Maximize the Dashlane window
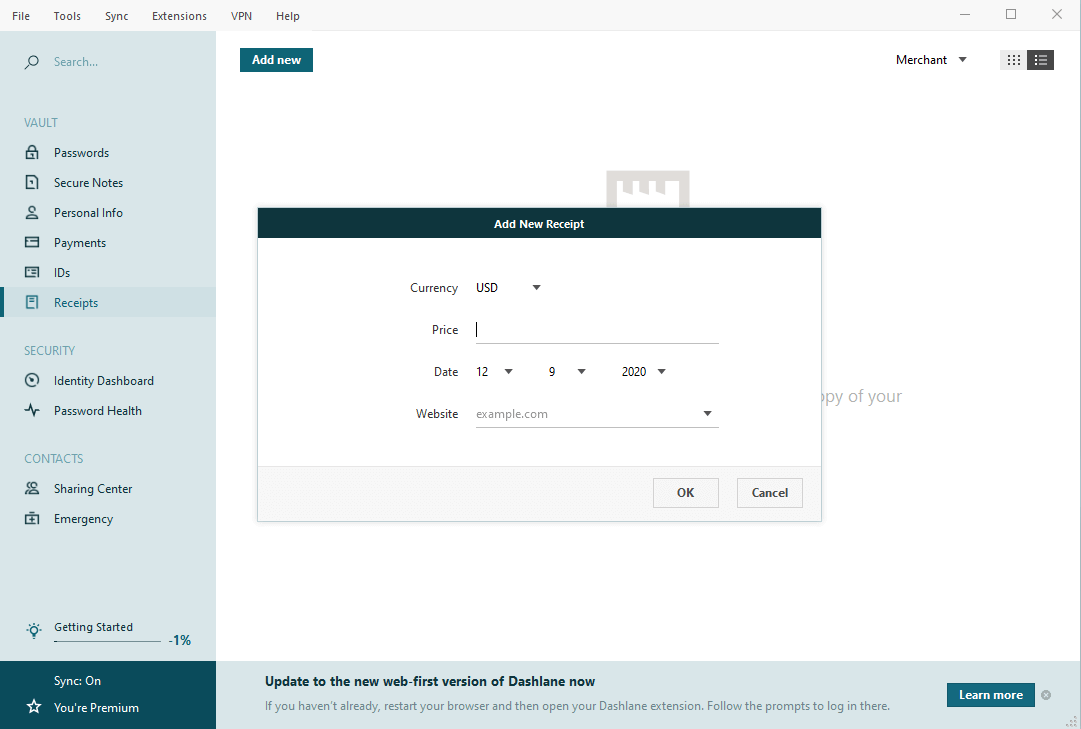1081x729 pixels. [1011, 14]
